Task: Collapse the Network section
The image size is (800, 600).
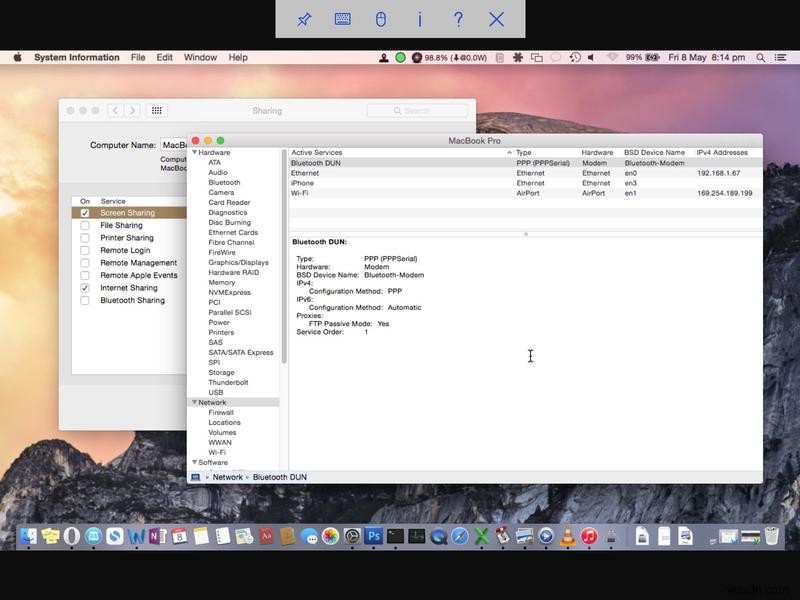Action: [194, 402]
